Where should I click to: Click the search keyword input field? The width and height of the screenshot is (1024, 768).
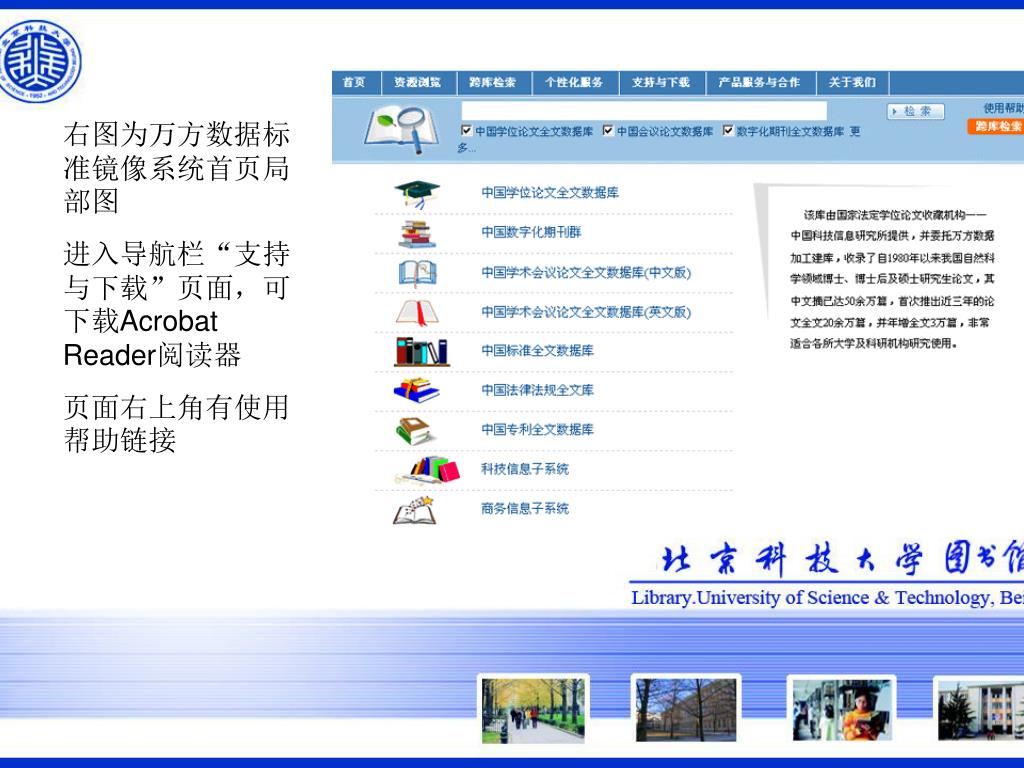(644, 110)
